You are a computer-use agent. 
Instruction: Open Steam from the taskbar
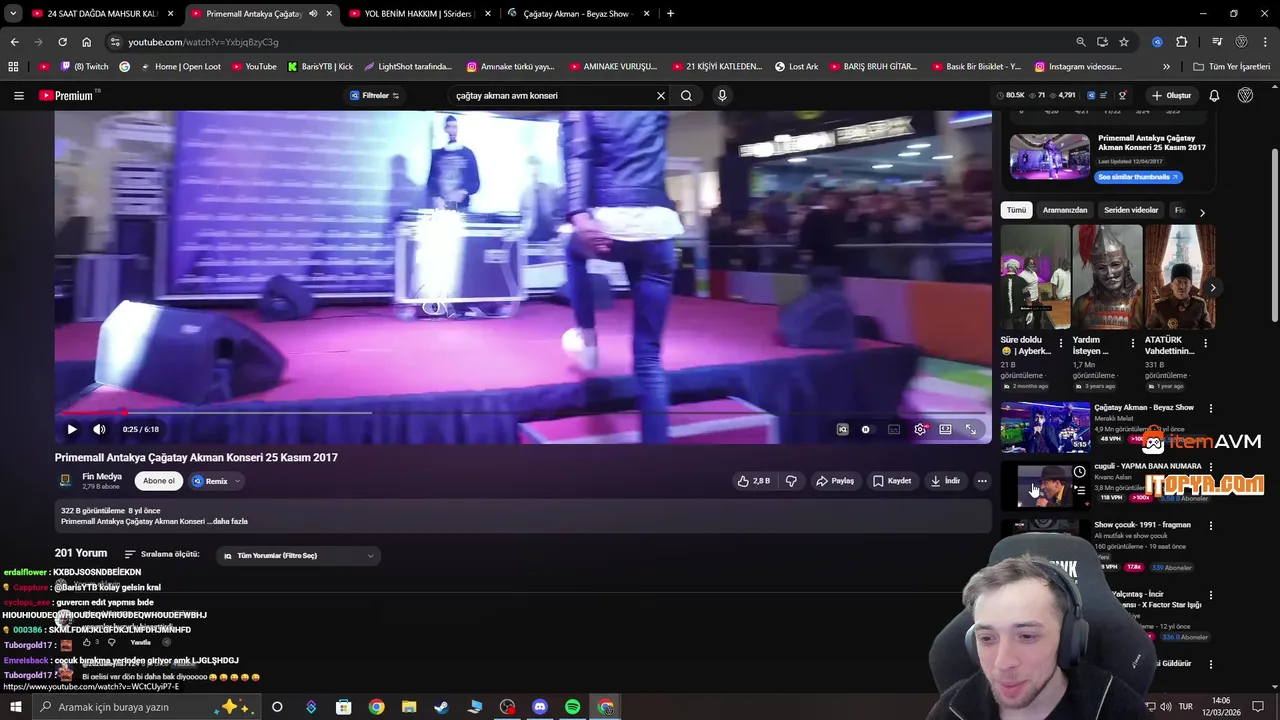click(x=441, y=707)
